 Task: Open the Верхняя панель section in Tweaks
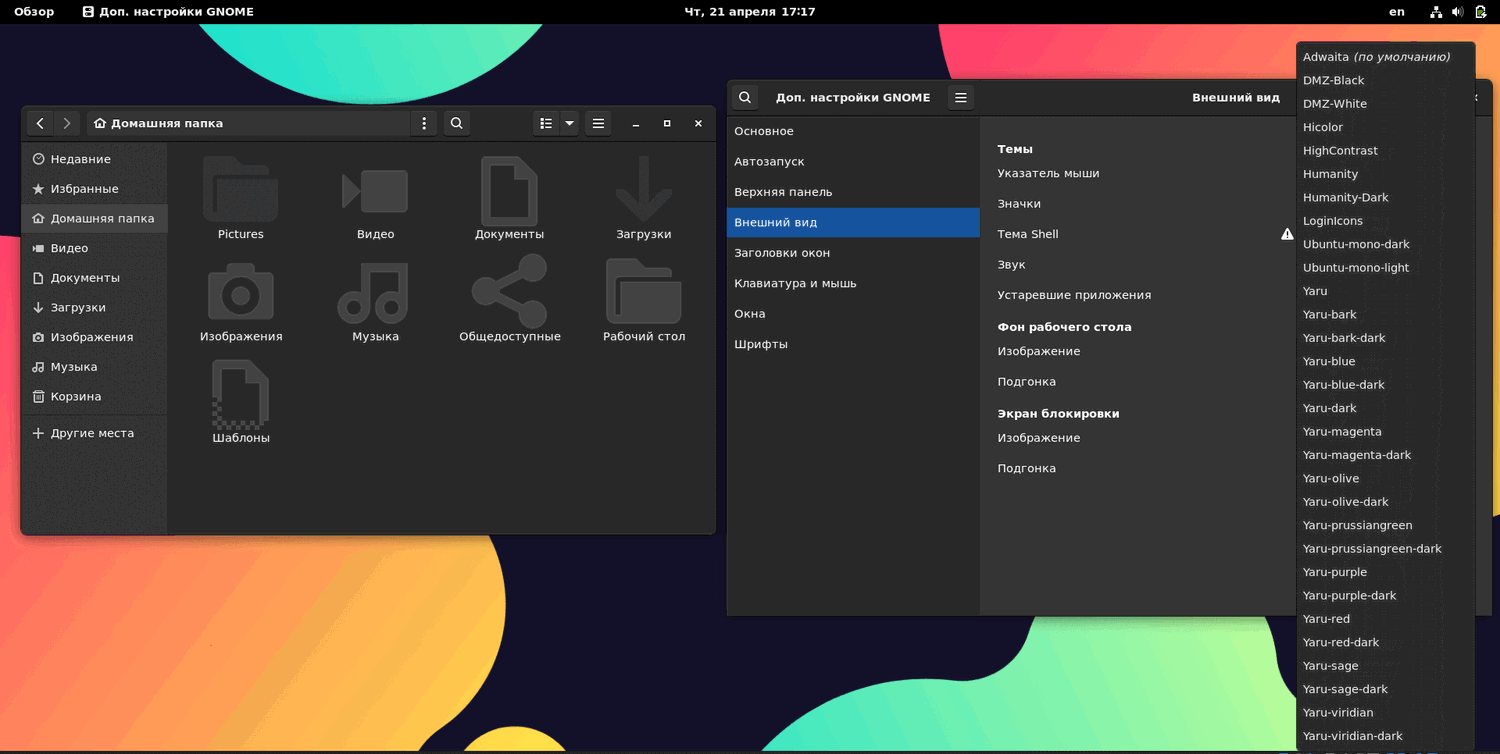point(853,192)
